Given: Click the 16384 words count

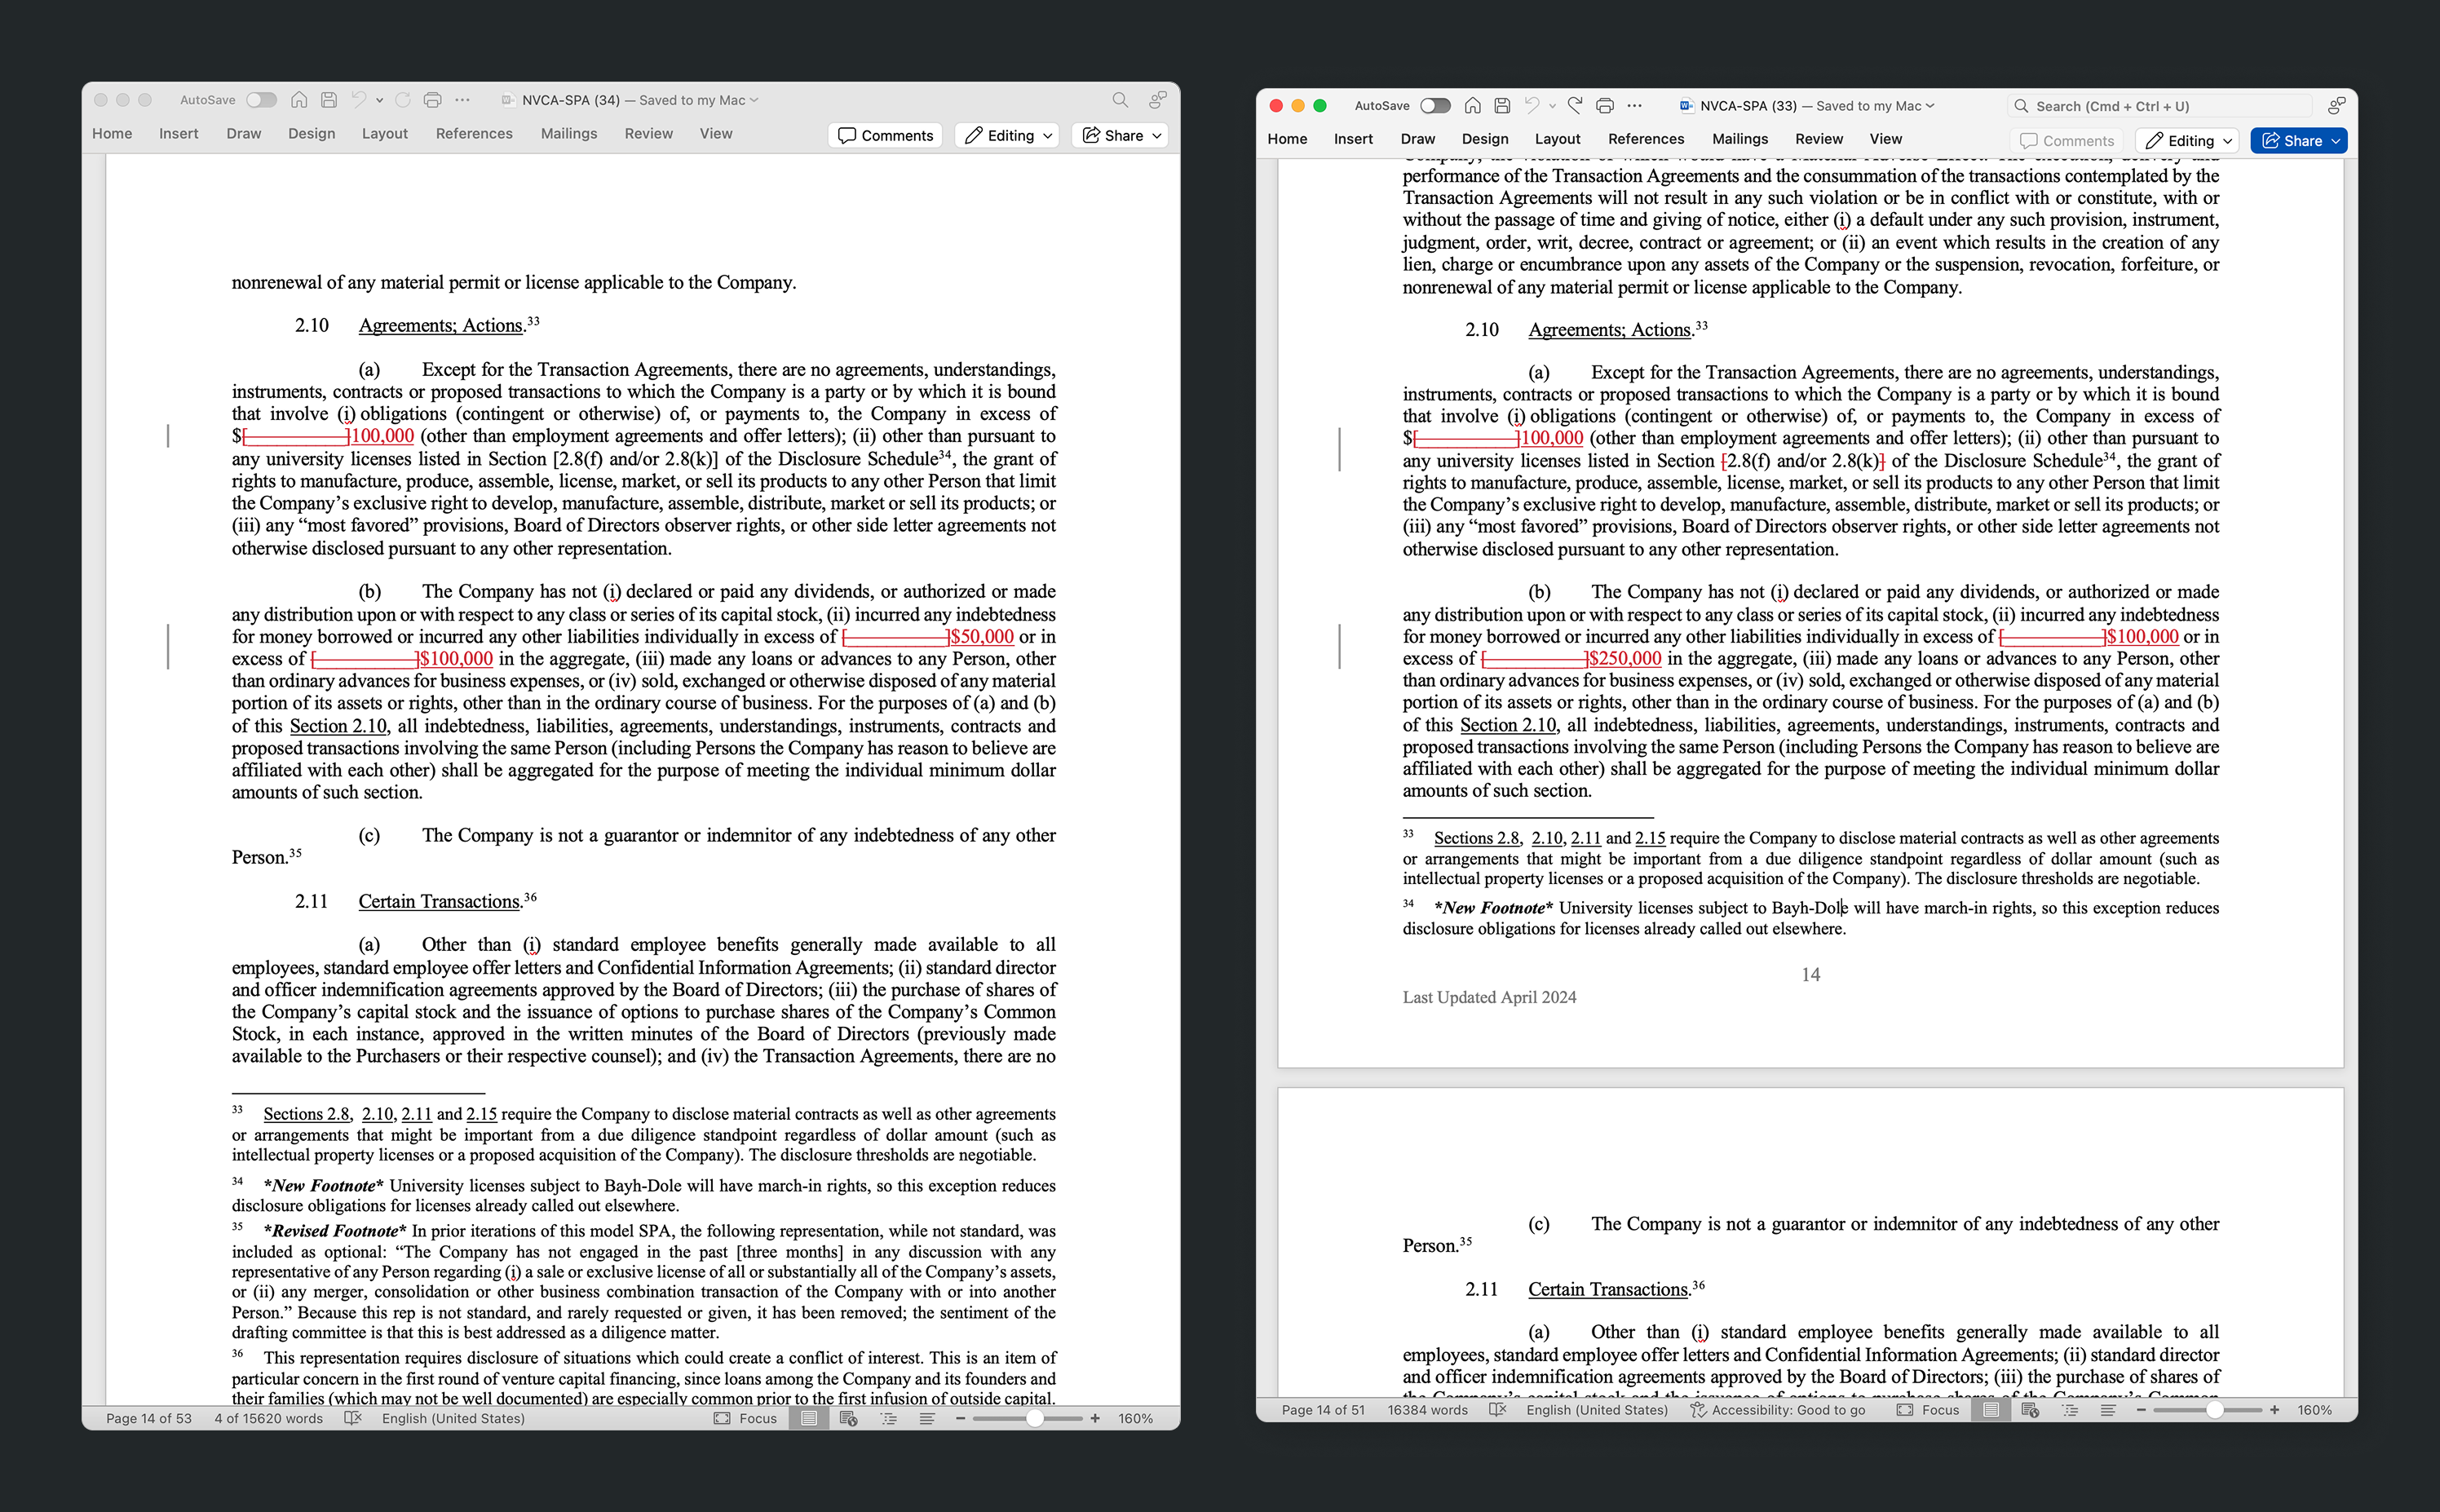Looking at the screenshot, I should click(1427, 1410).
